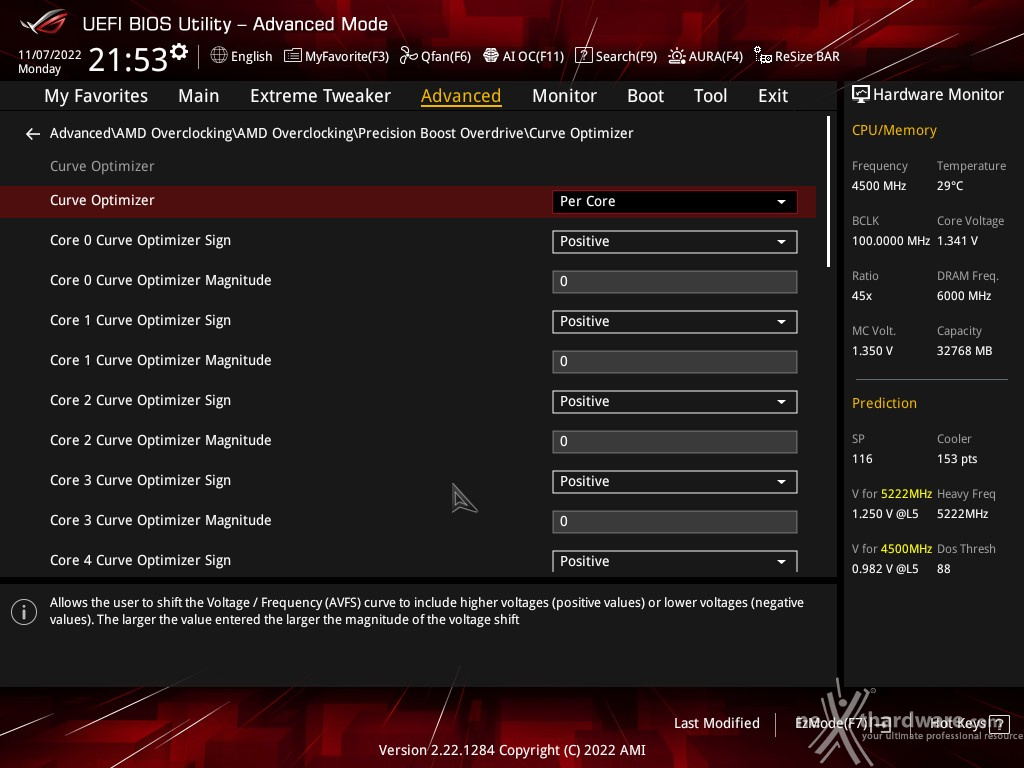The width and height of the screenshot is (1024, 768).
Task: Click the info icon beside help text
Action: 24,612
